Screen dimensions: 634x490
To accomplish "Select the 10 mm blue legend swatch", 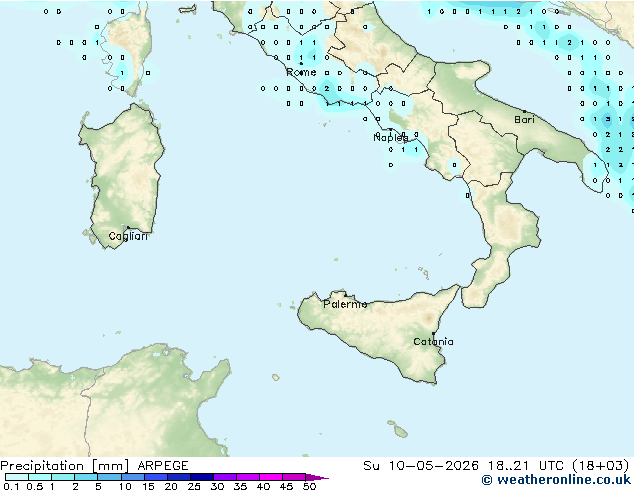I will pyautogui.click(x=133, y=477).
